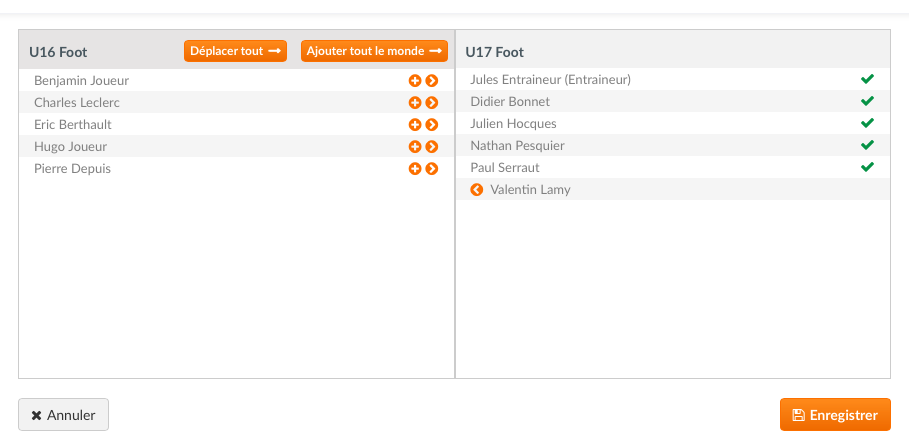This screenshot has height=448, width=909.
Task: Select the Julien Hocques list entry
Action: pyautogui.click(x=672, y=123)
